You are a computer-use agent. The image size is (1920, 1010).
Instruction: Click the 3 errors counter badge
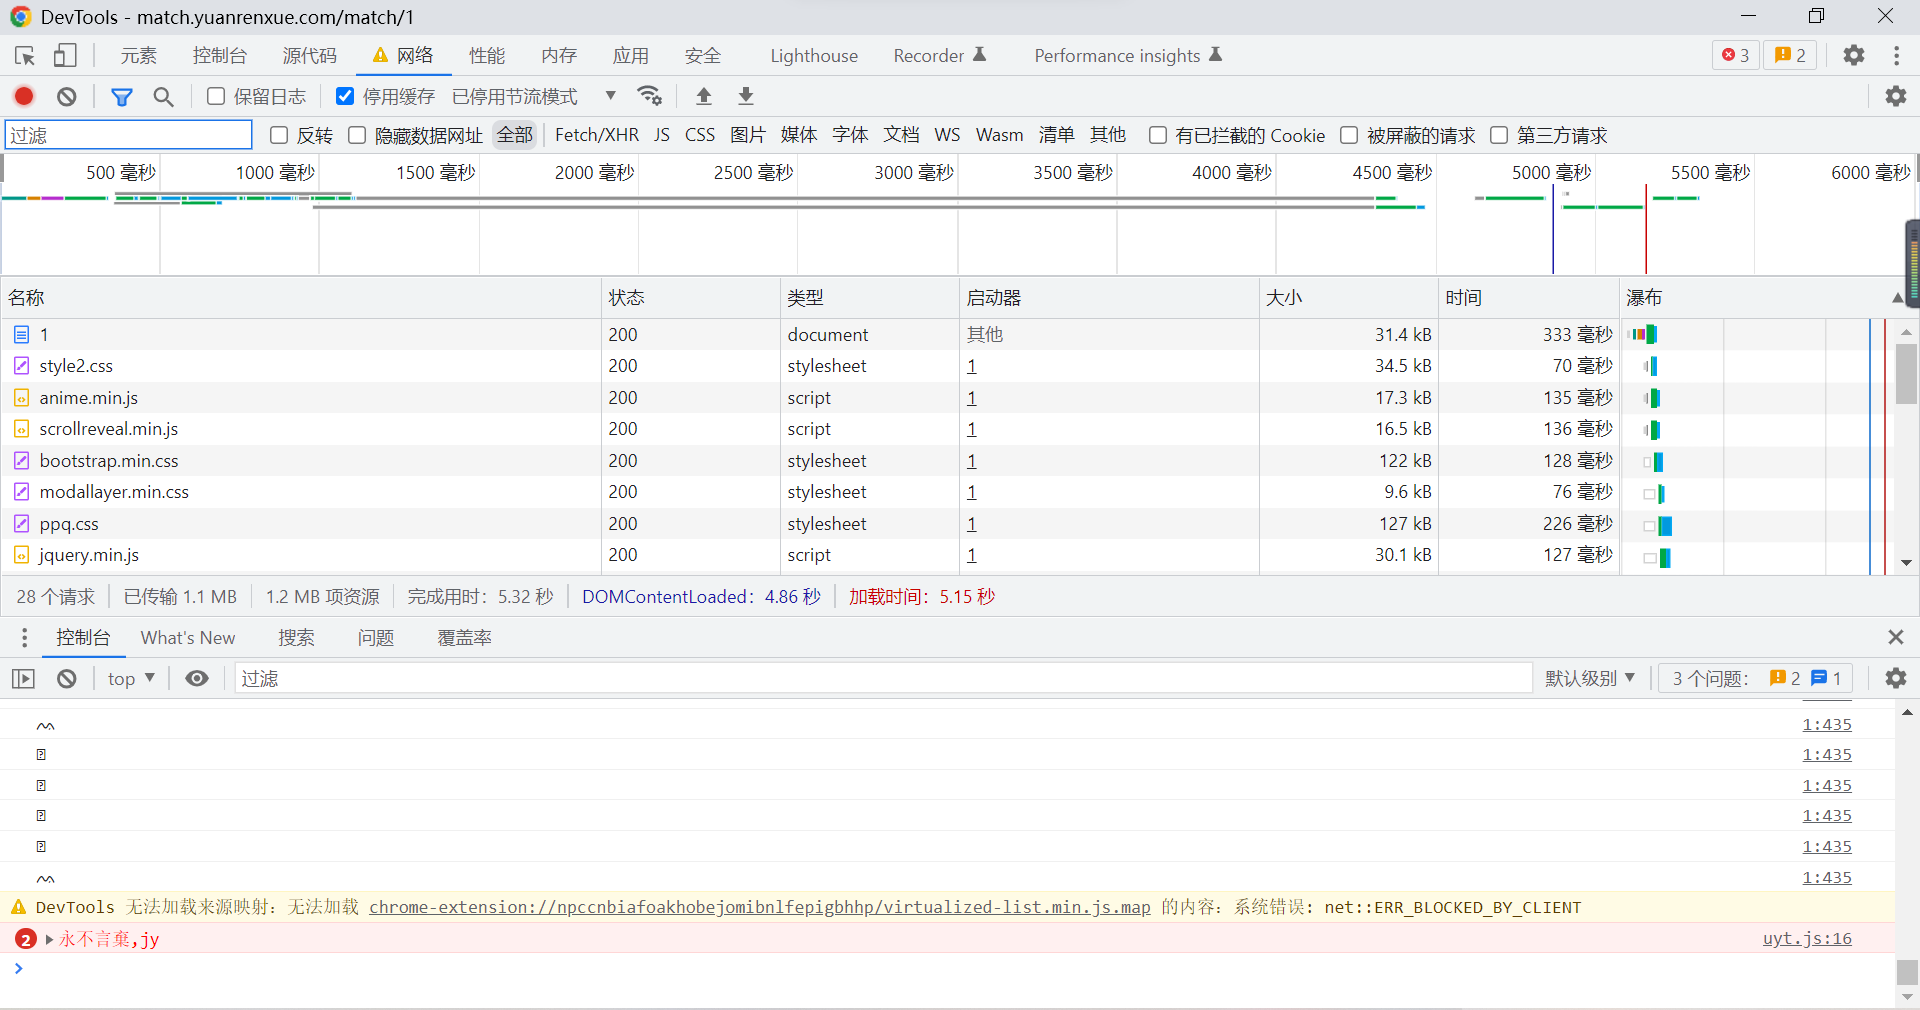[1735, 56]
